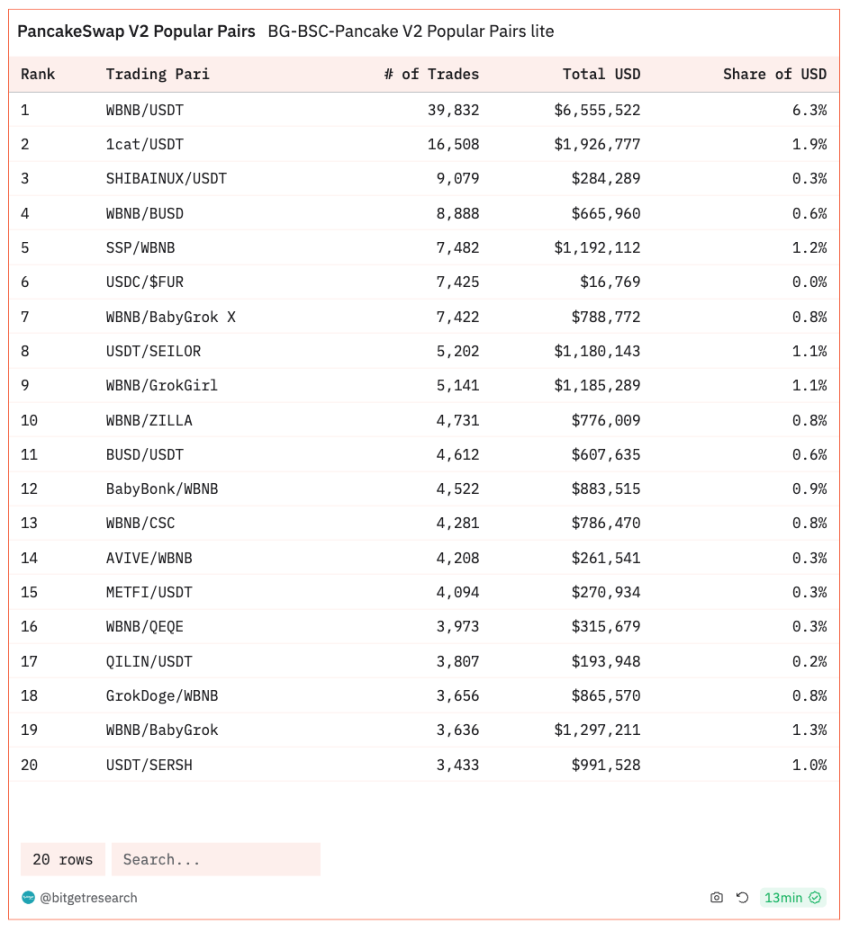Select the USDT/SERSH pair cell
Viewport: 850px width, 932px height.
tap(149, 765)
